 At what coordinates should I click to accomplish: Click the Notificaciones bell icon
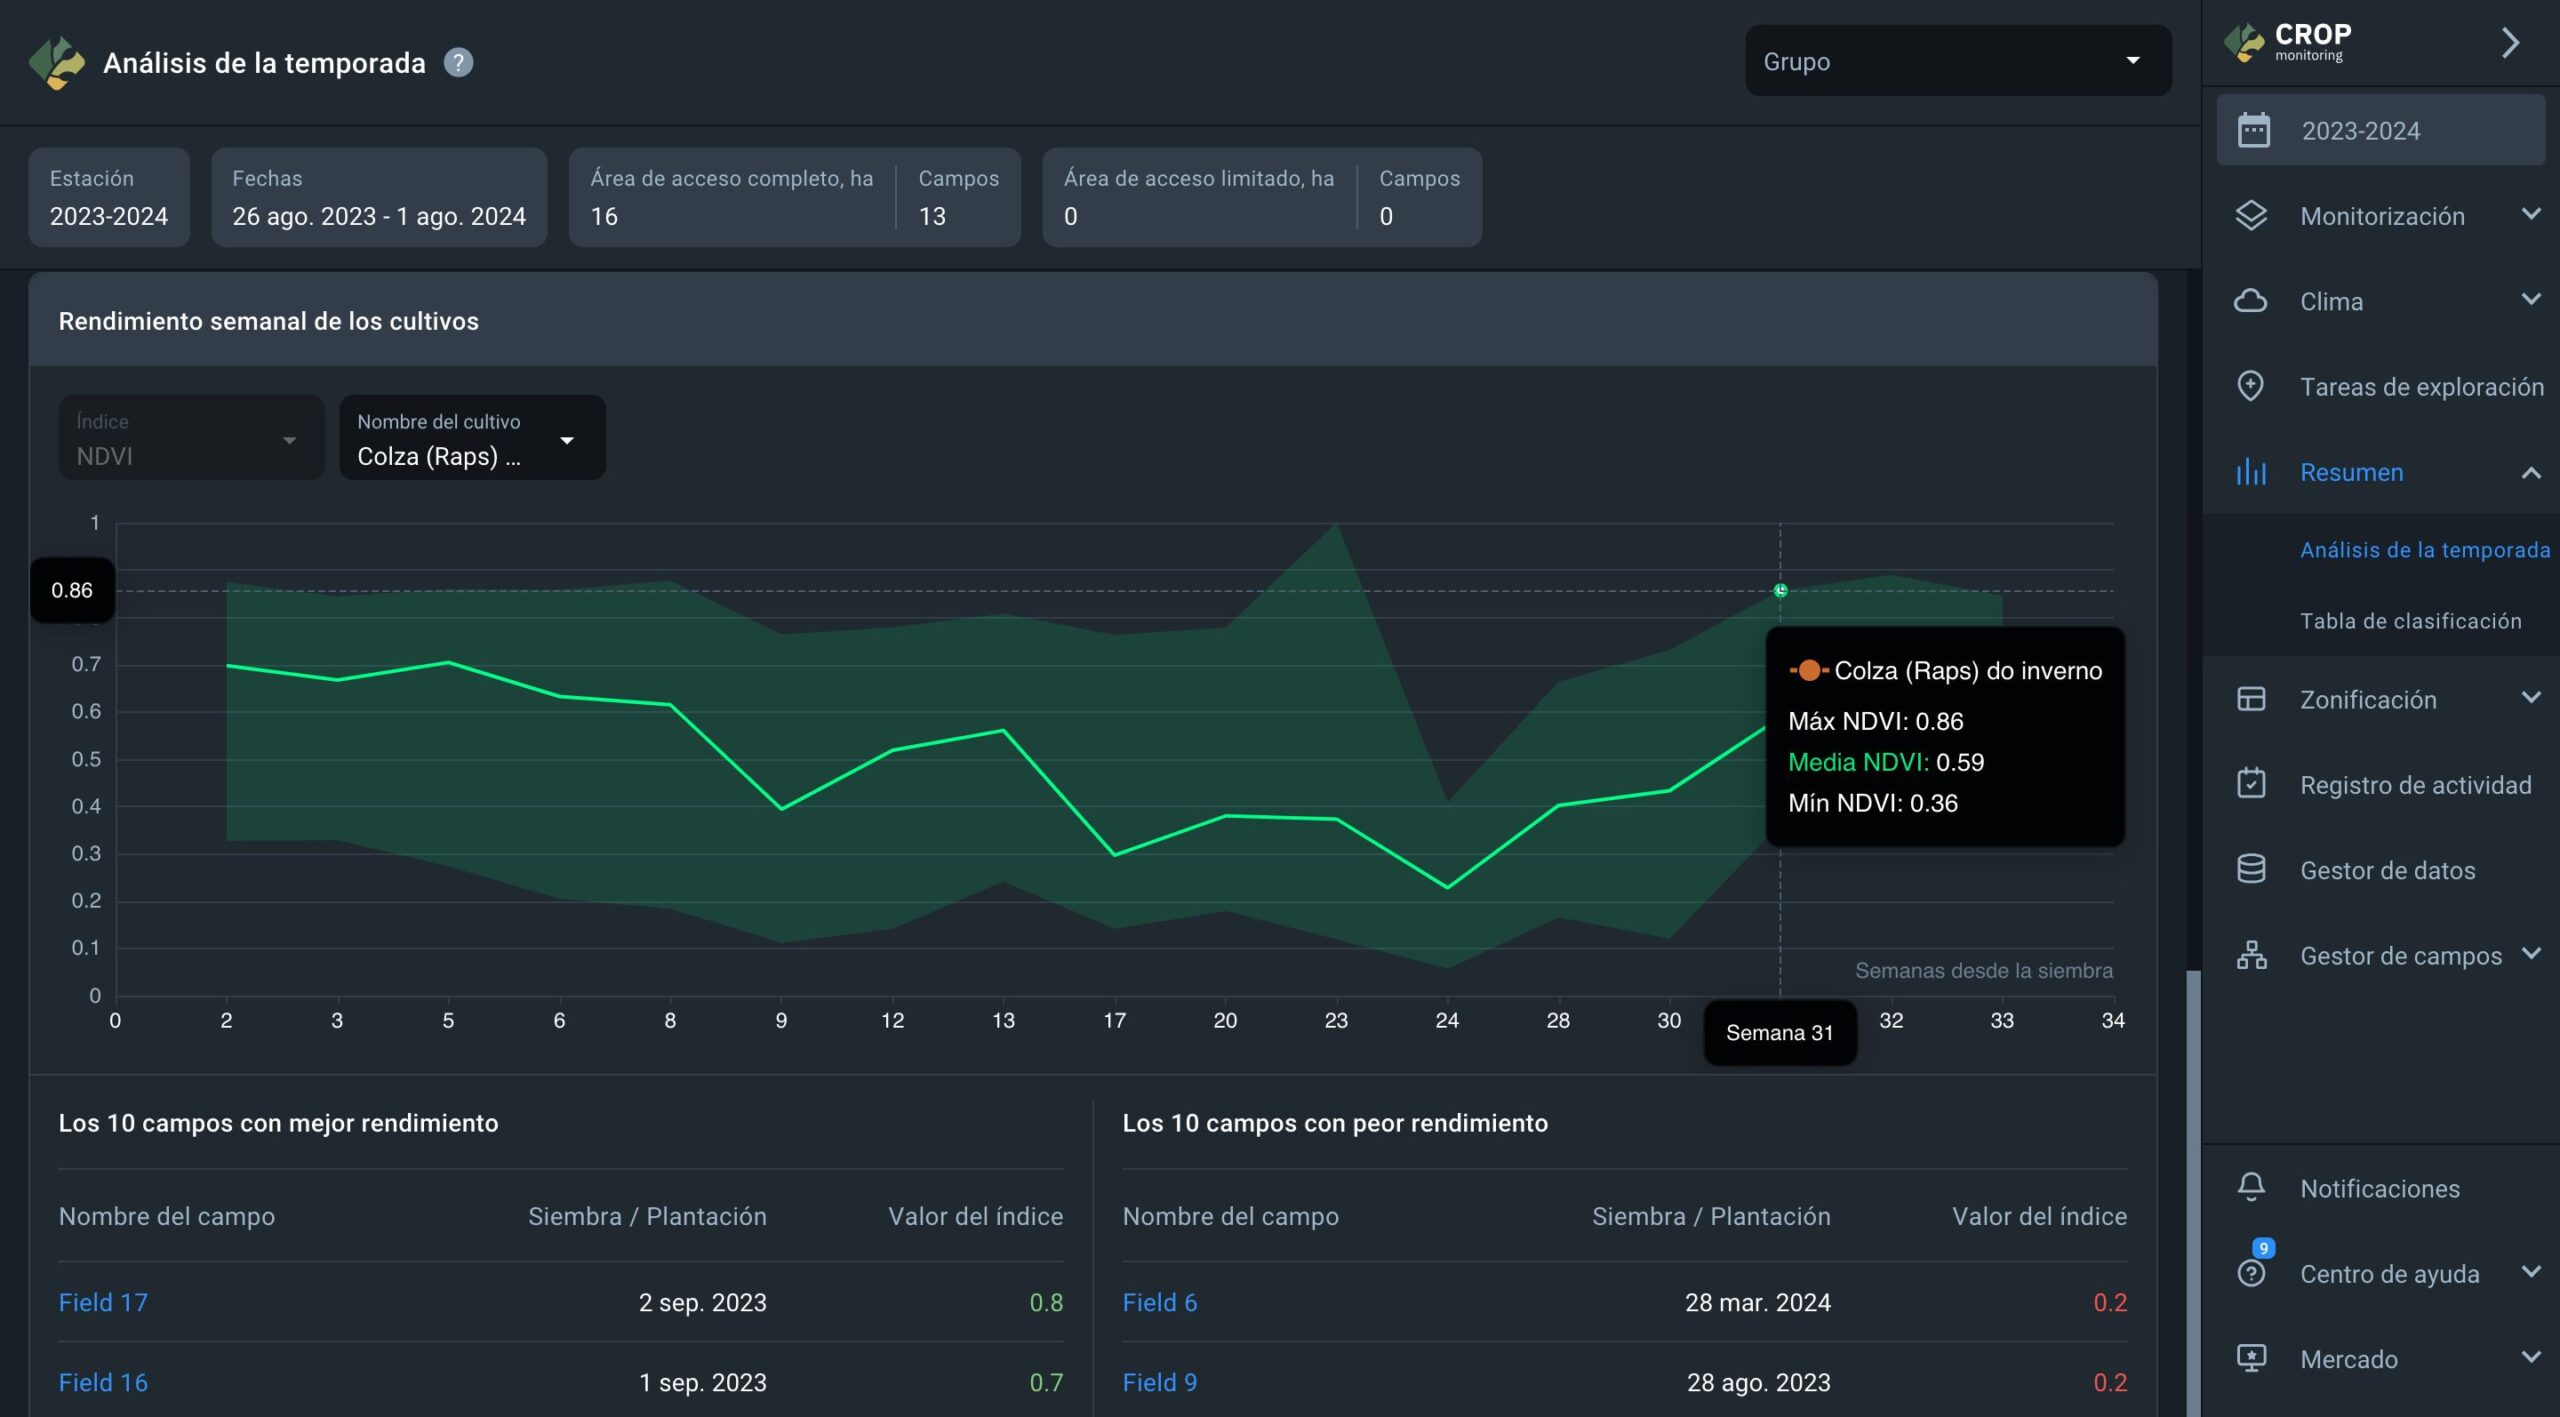pyautogui.click(x=2251, y=1187)
